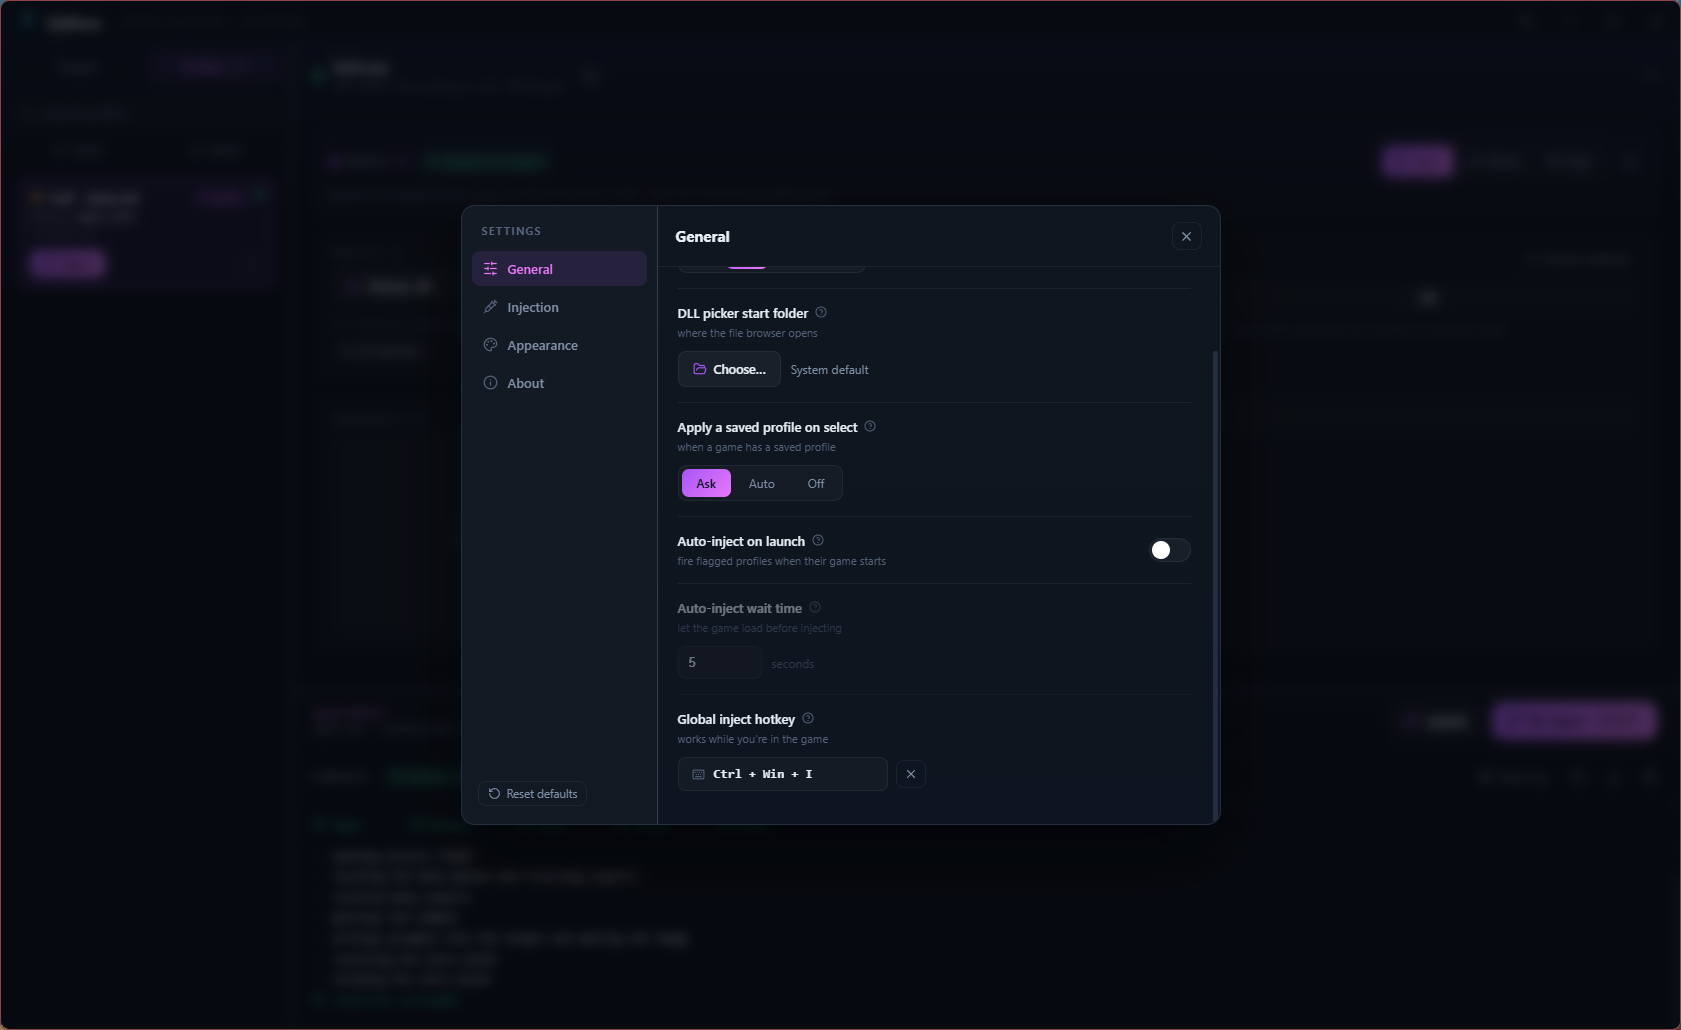Screen dimensions: 1681x1030
Task: Select the Ask profile option
Action: (706, 483)
